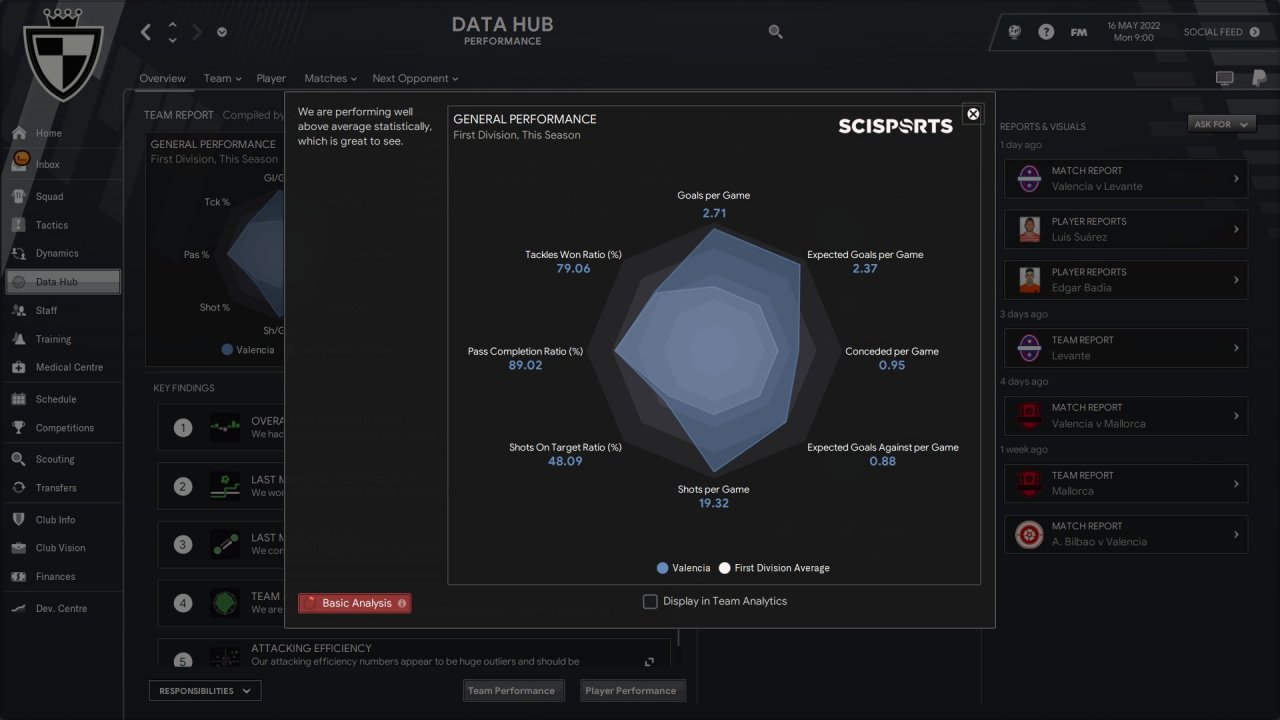Viewport: 1280px width, 720px height.
Task: Click the Basic Analysis button
Action: (x=355, y=603)
